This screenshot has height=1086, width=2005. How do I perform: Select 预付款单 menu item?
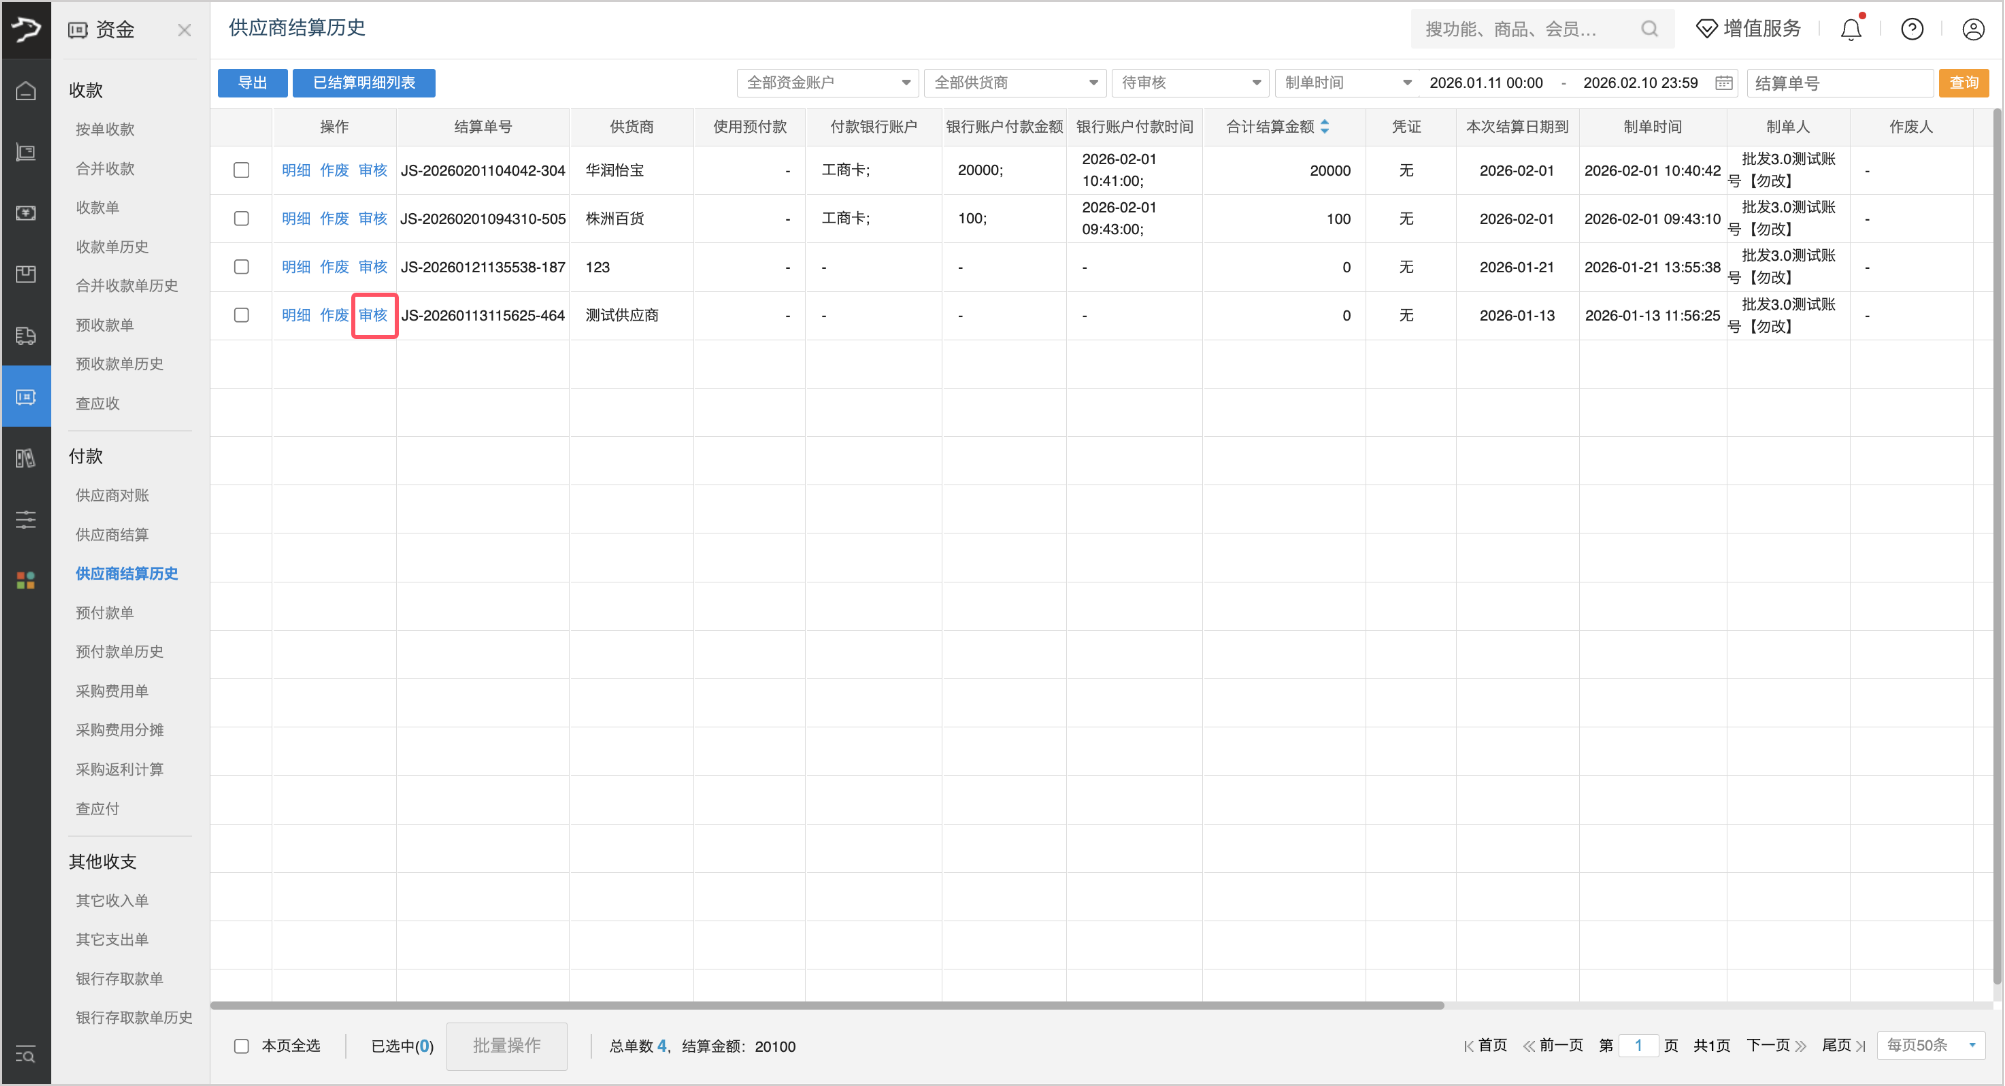[105, 612]
